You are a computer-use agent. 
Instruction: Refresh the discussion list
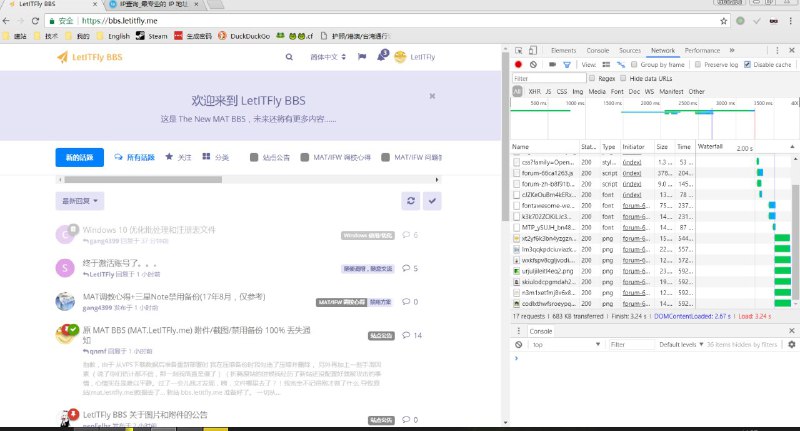tap(411, 201)
